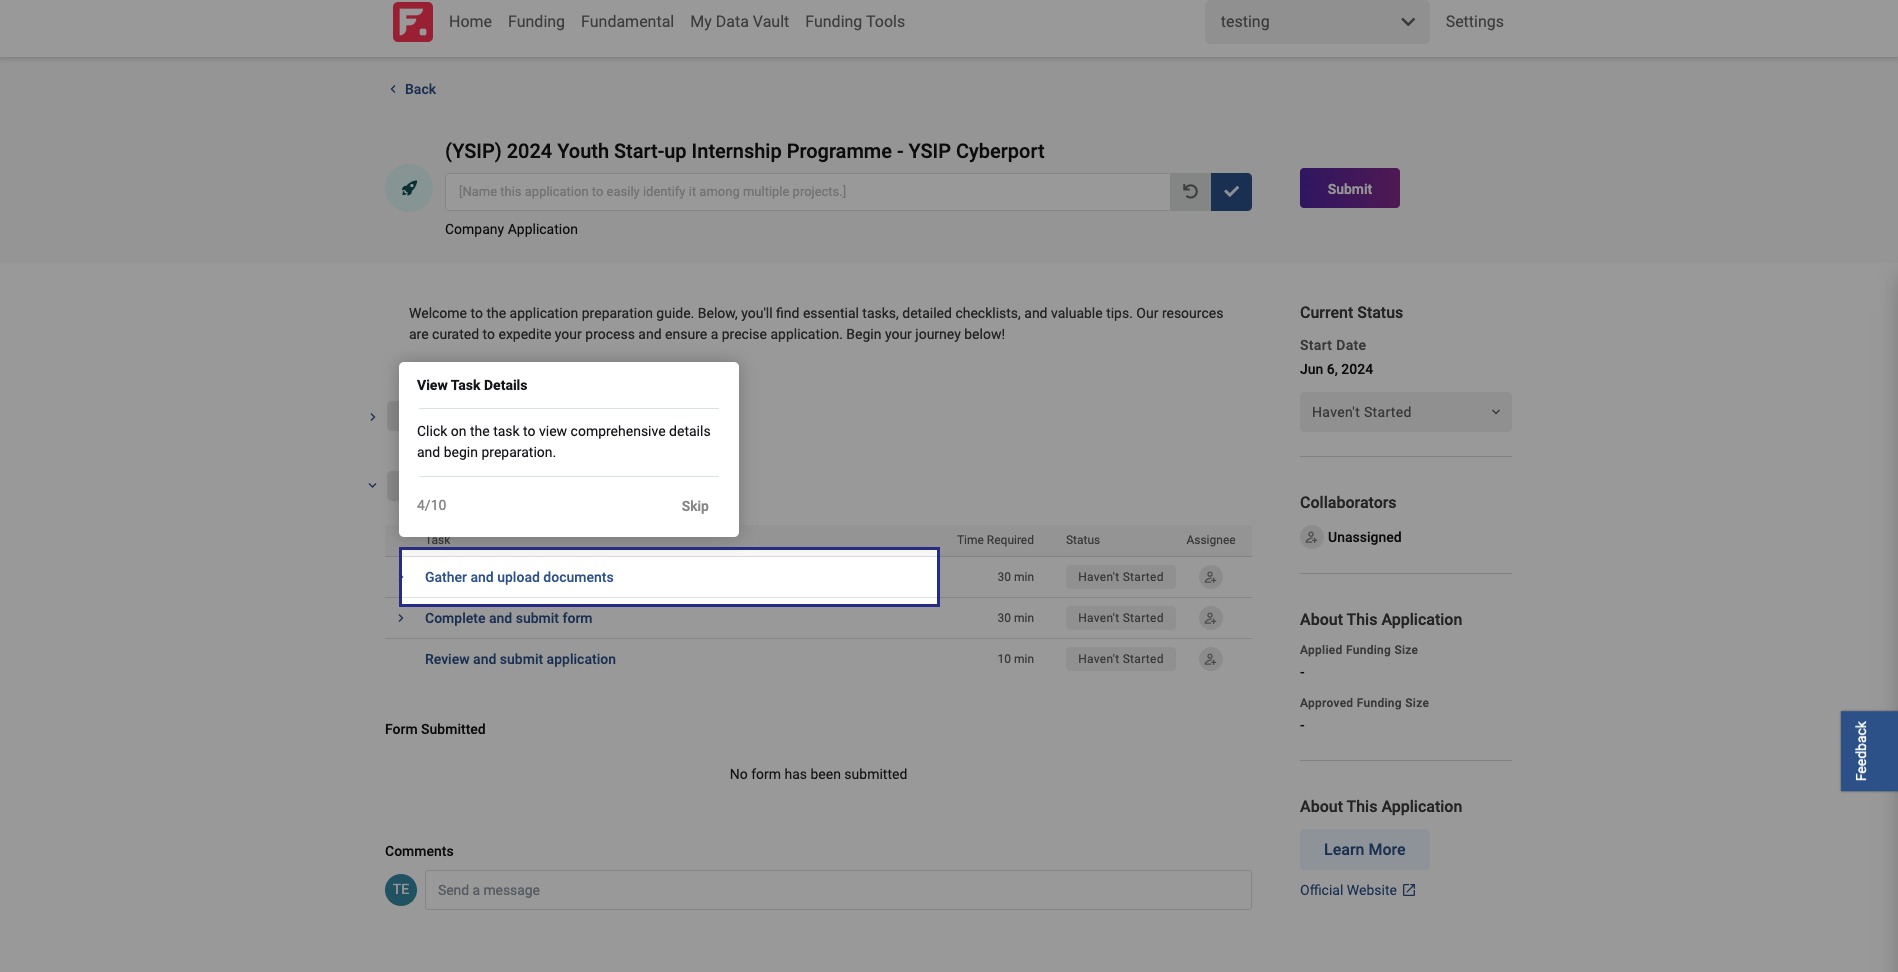Screen dimensions: 1898x972
Task: Go to Funding Tools in navigation
Action: pos(854,22)
